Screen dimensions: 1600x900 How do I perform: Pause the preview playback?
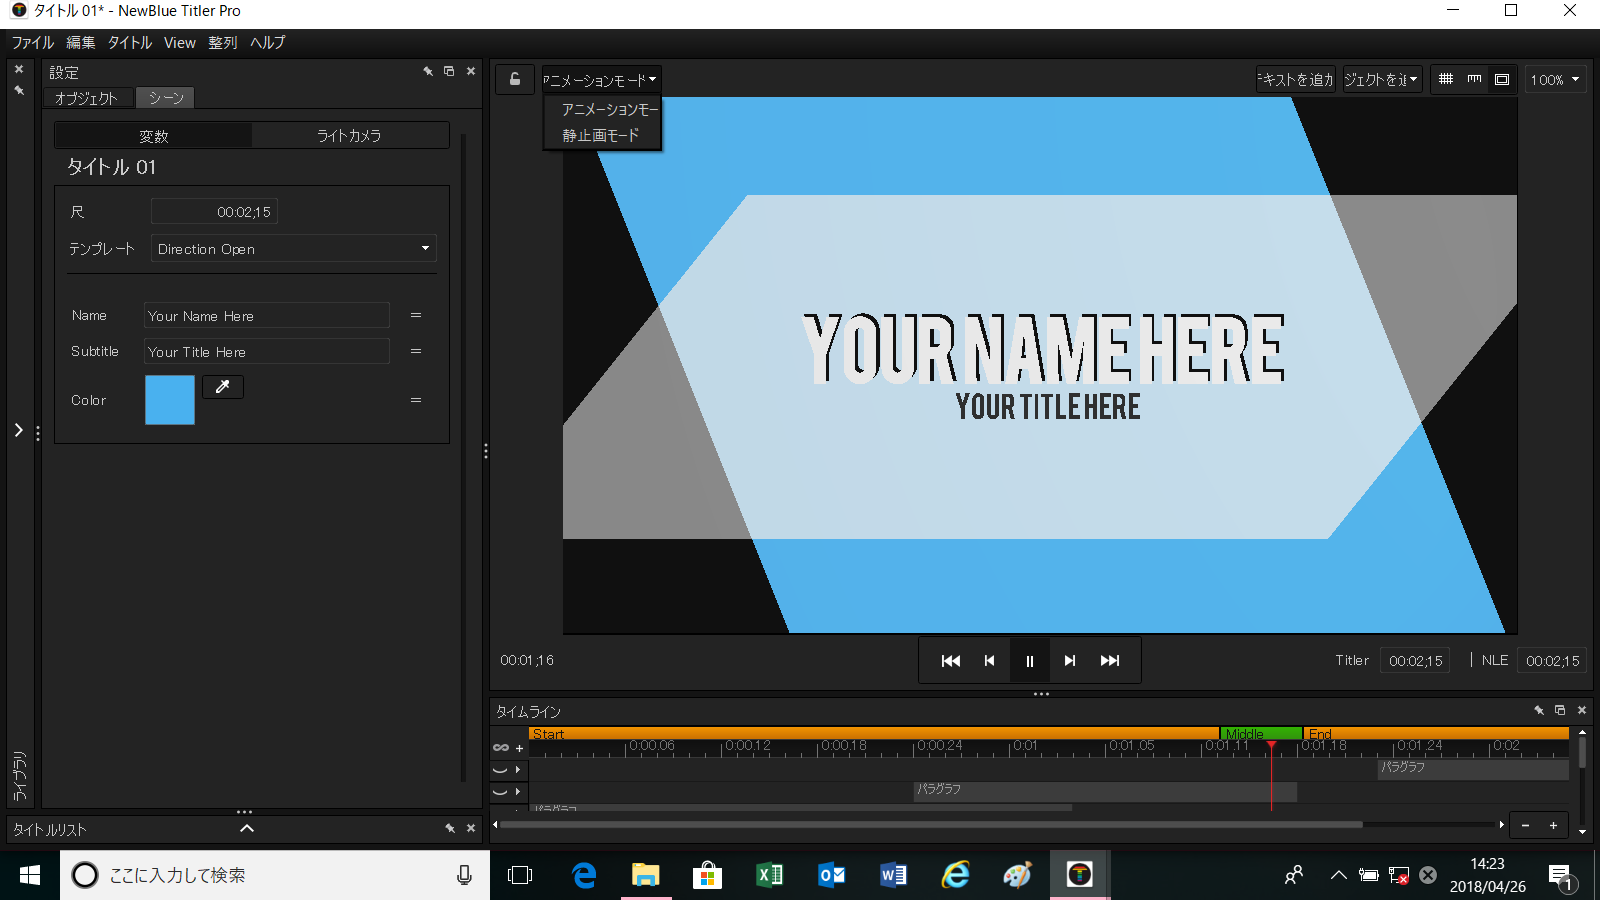click(x=1030, y=661)
